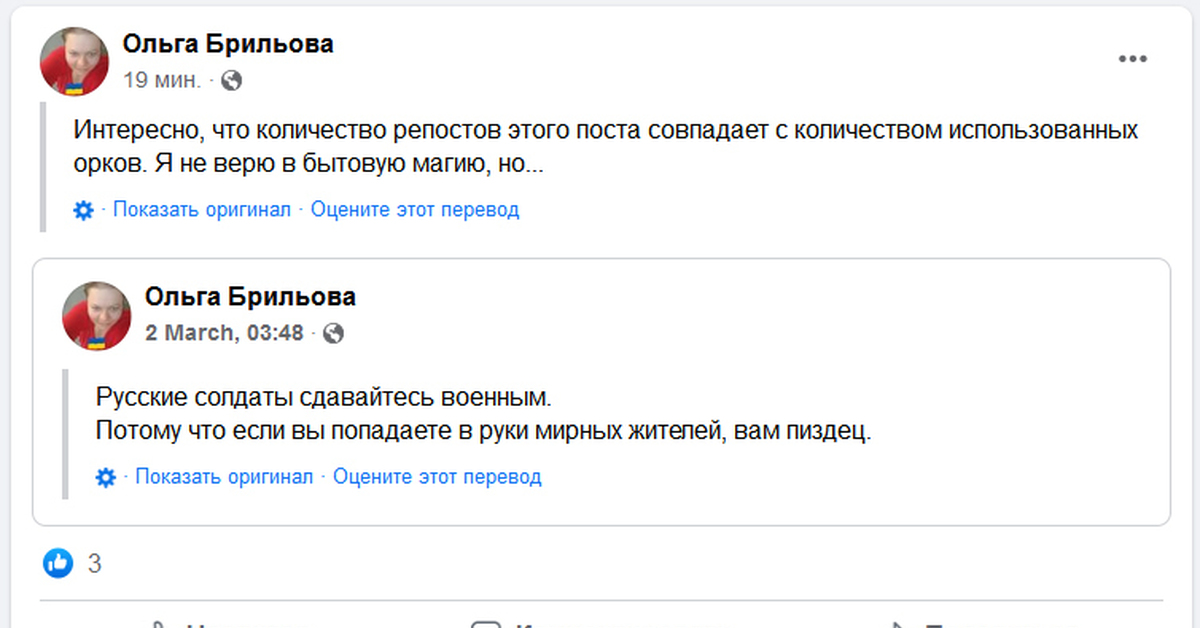
Task: Click the blue thumbs-up reaction icon
Action: click(x=58, y=564)
